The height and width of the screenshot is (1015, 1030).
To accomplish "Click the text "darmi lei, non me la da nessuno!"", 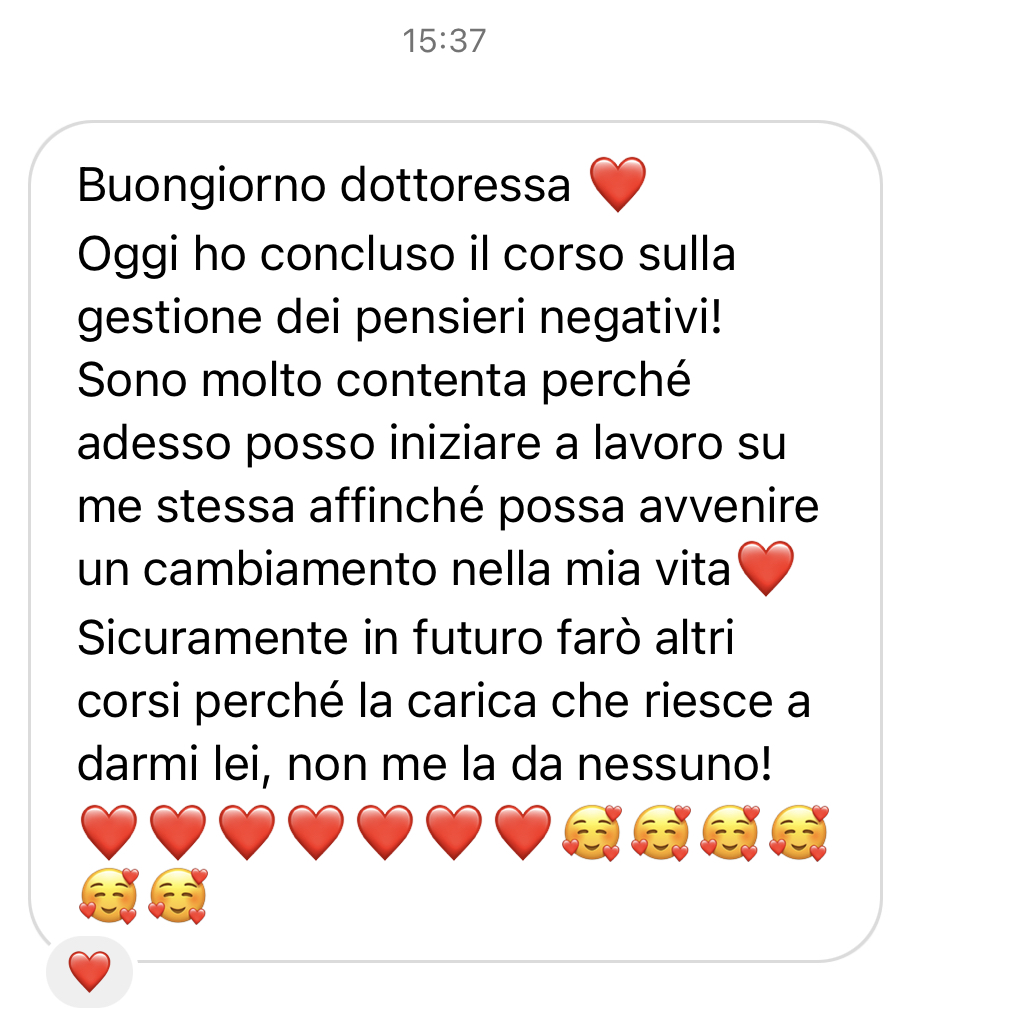I will tap(424, 765).
